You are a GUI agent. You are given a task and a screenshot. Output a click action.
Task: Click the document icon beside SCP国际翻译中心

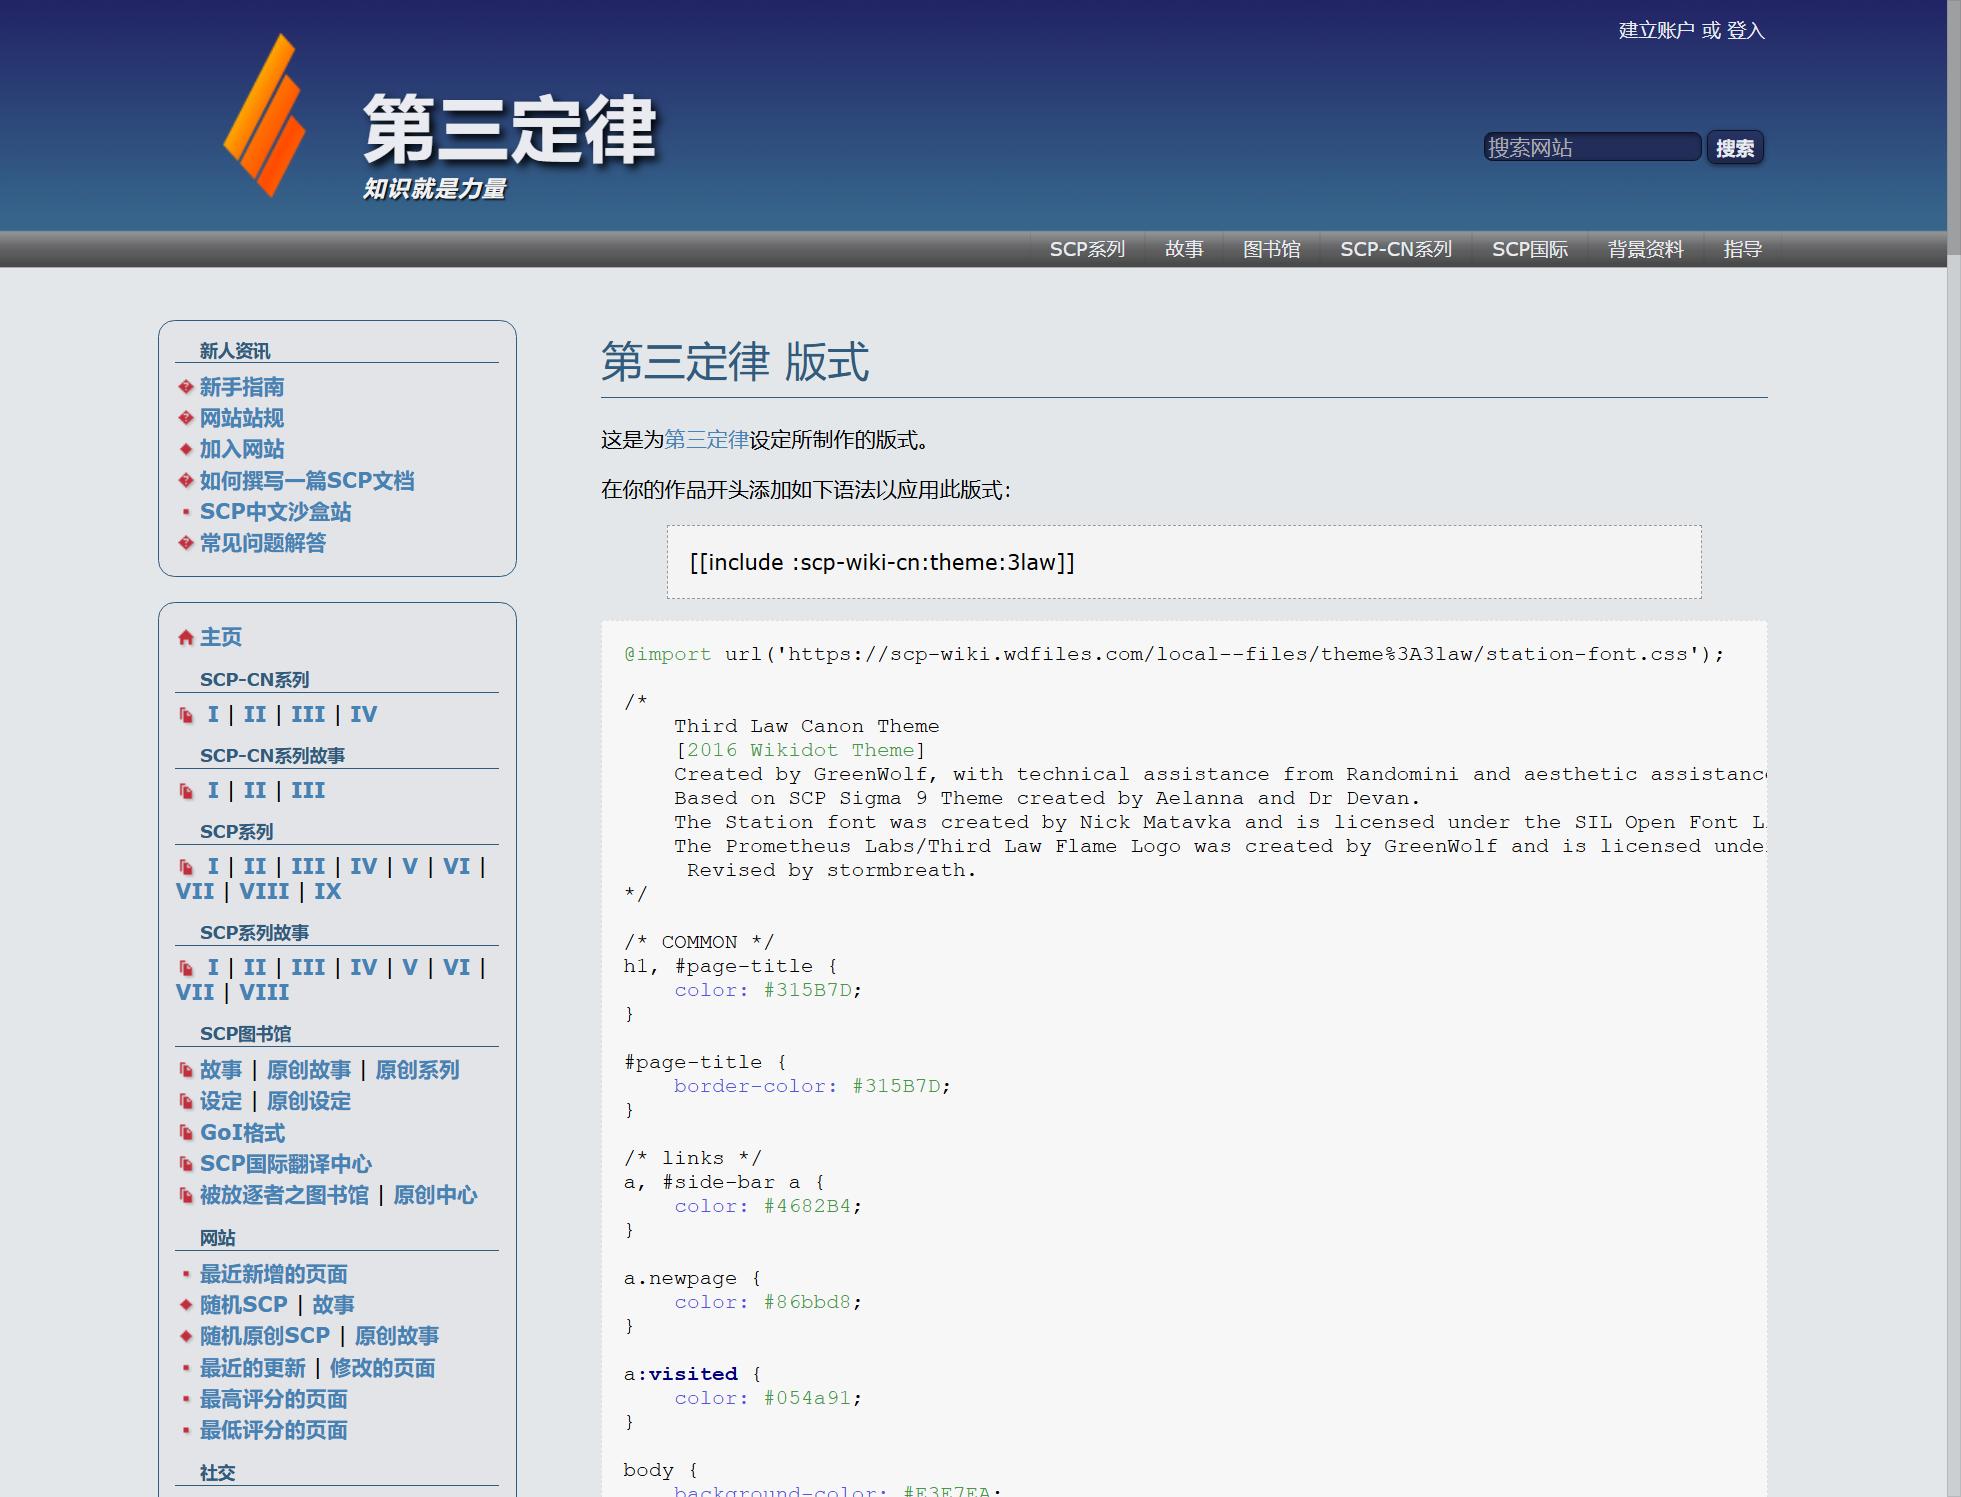pyautogui.click(x=186, y=1164)
